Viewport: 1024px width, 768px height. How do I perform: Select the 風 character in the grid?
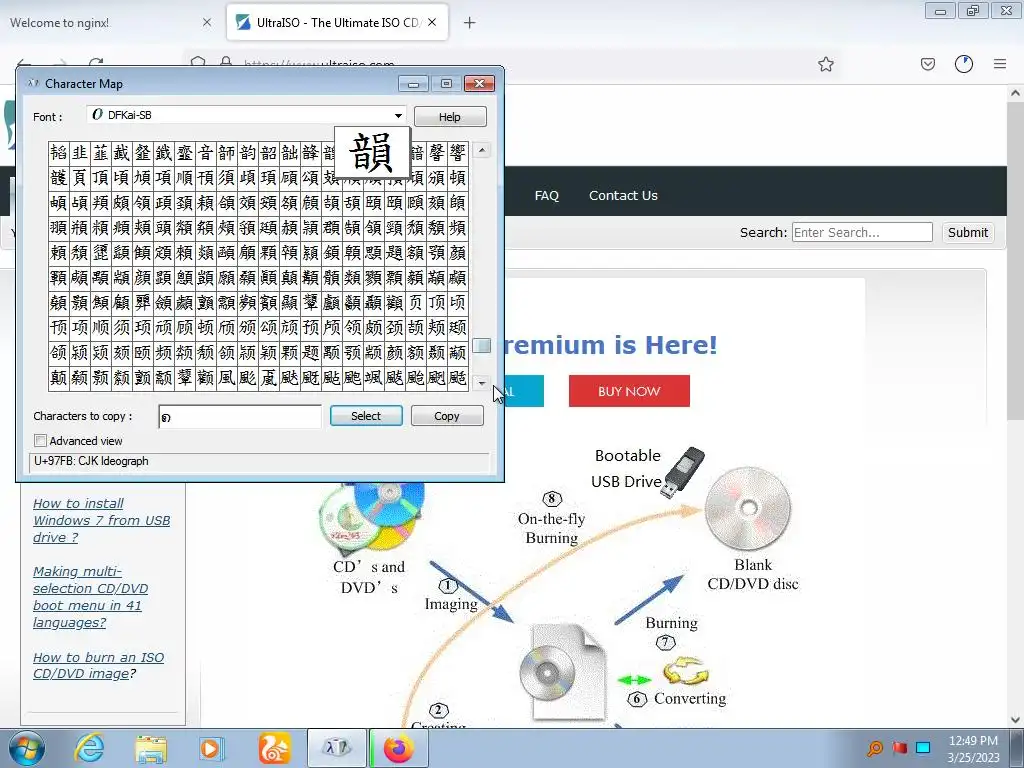(227, 378)
